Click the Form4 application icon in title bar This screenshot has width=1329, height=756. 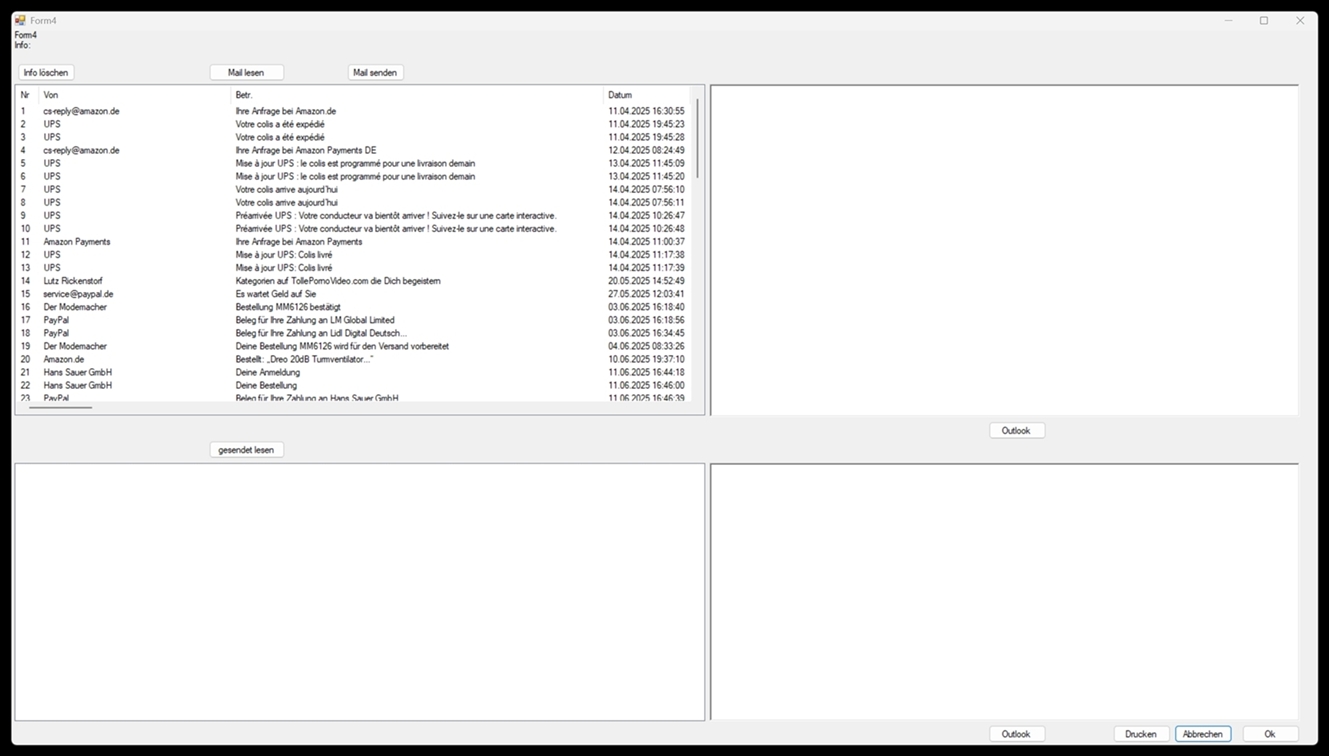point(20,20)
